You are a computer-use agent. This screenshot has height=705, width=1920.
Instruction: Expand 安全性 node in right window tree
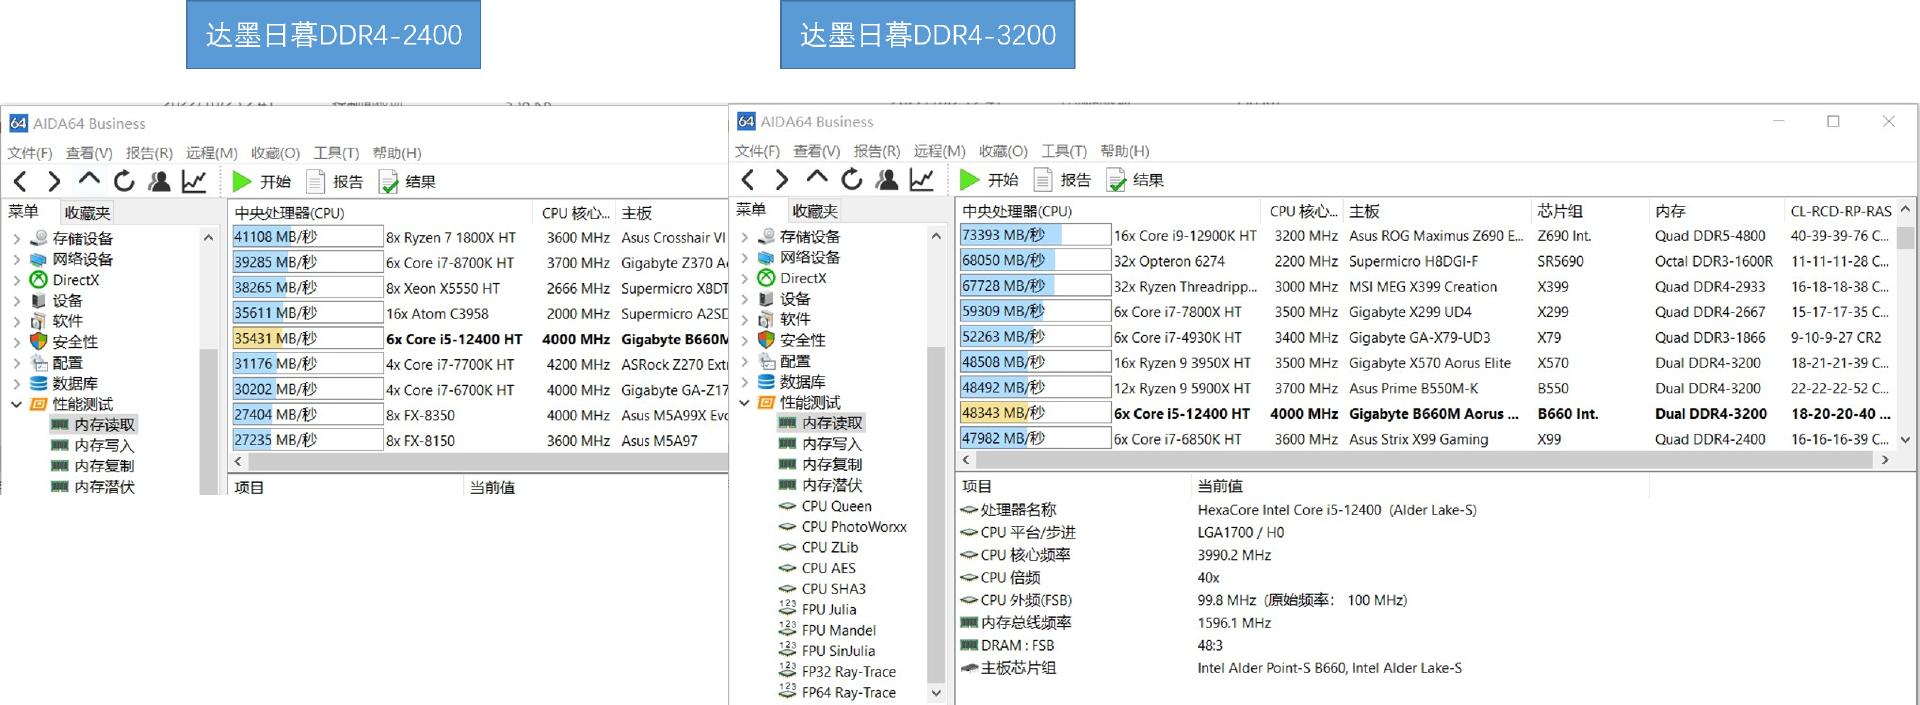744,340
